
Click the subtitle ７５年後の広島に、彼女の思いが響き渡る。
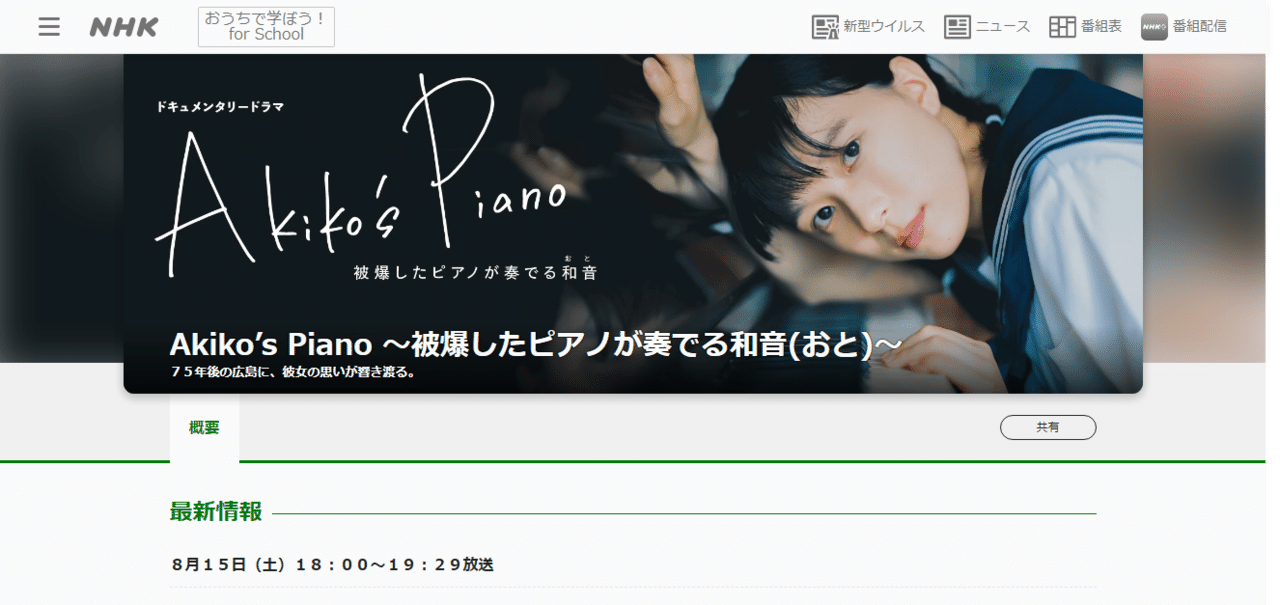[x=292, y=373]
